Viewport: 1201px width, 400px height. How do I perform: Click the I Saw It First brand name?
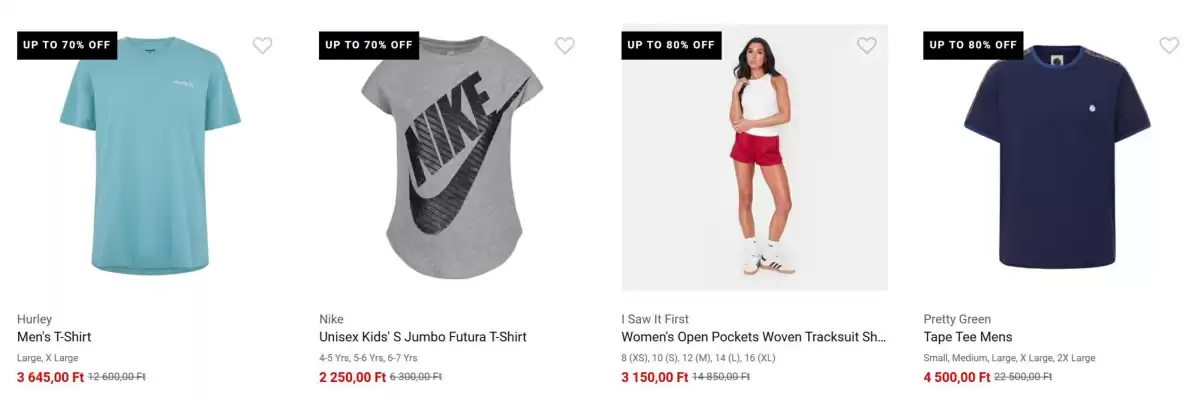tap(655, 319)
